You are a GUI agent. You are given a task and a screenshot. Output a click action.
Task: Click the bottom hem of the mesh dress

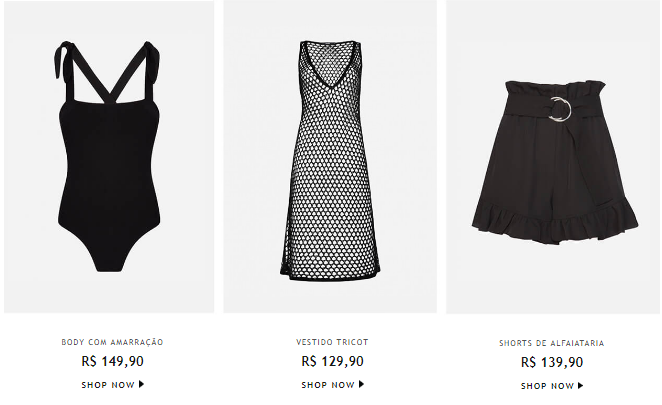click(330, 274)
